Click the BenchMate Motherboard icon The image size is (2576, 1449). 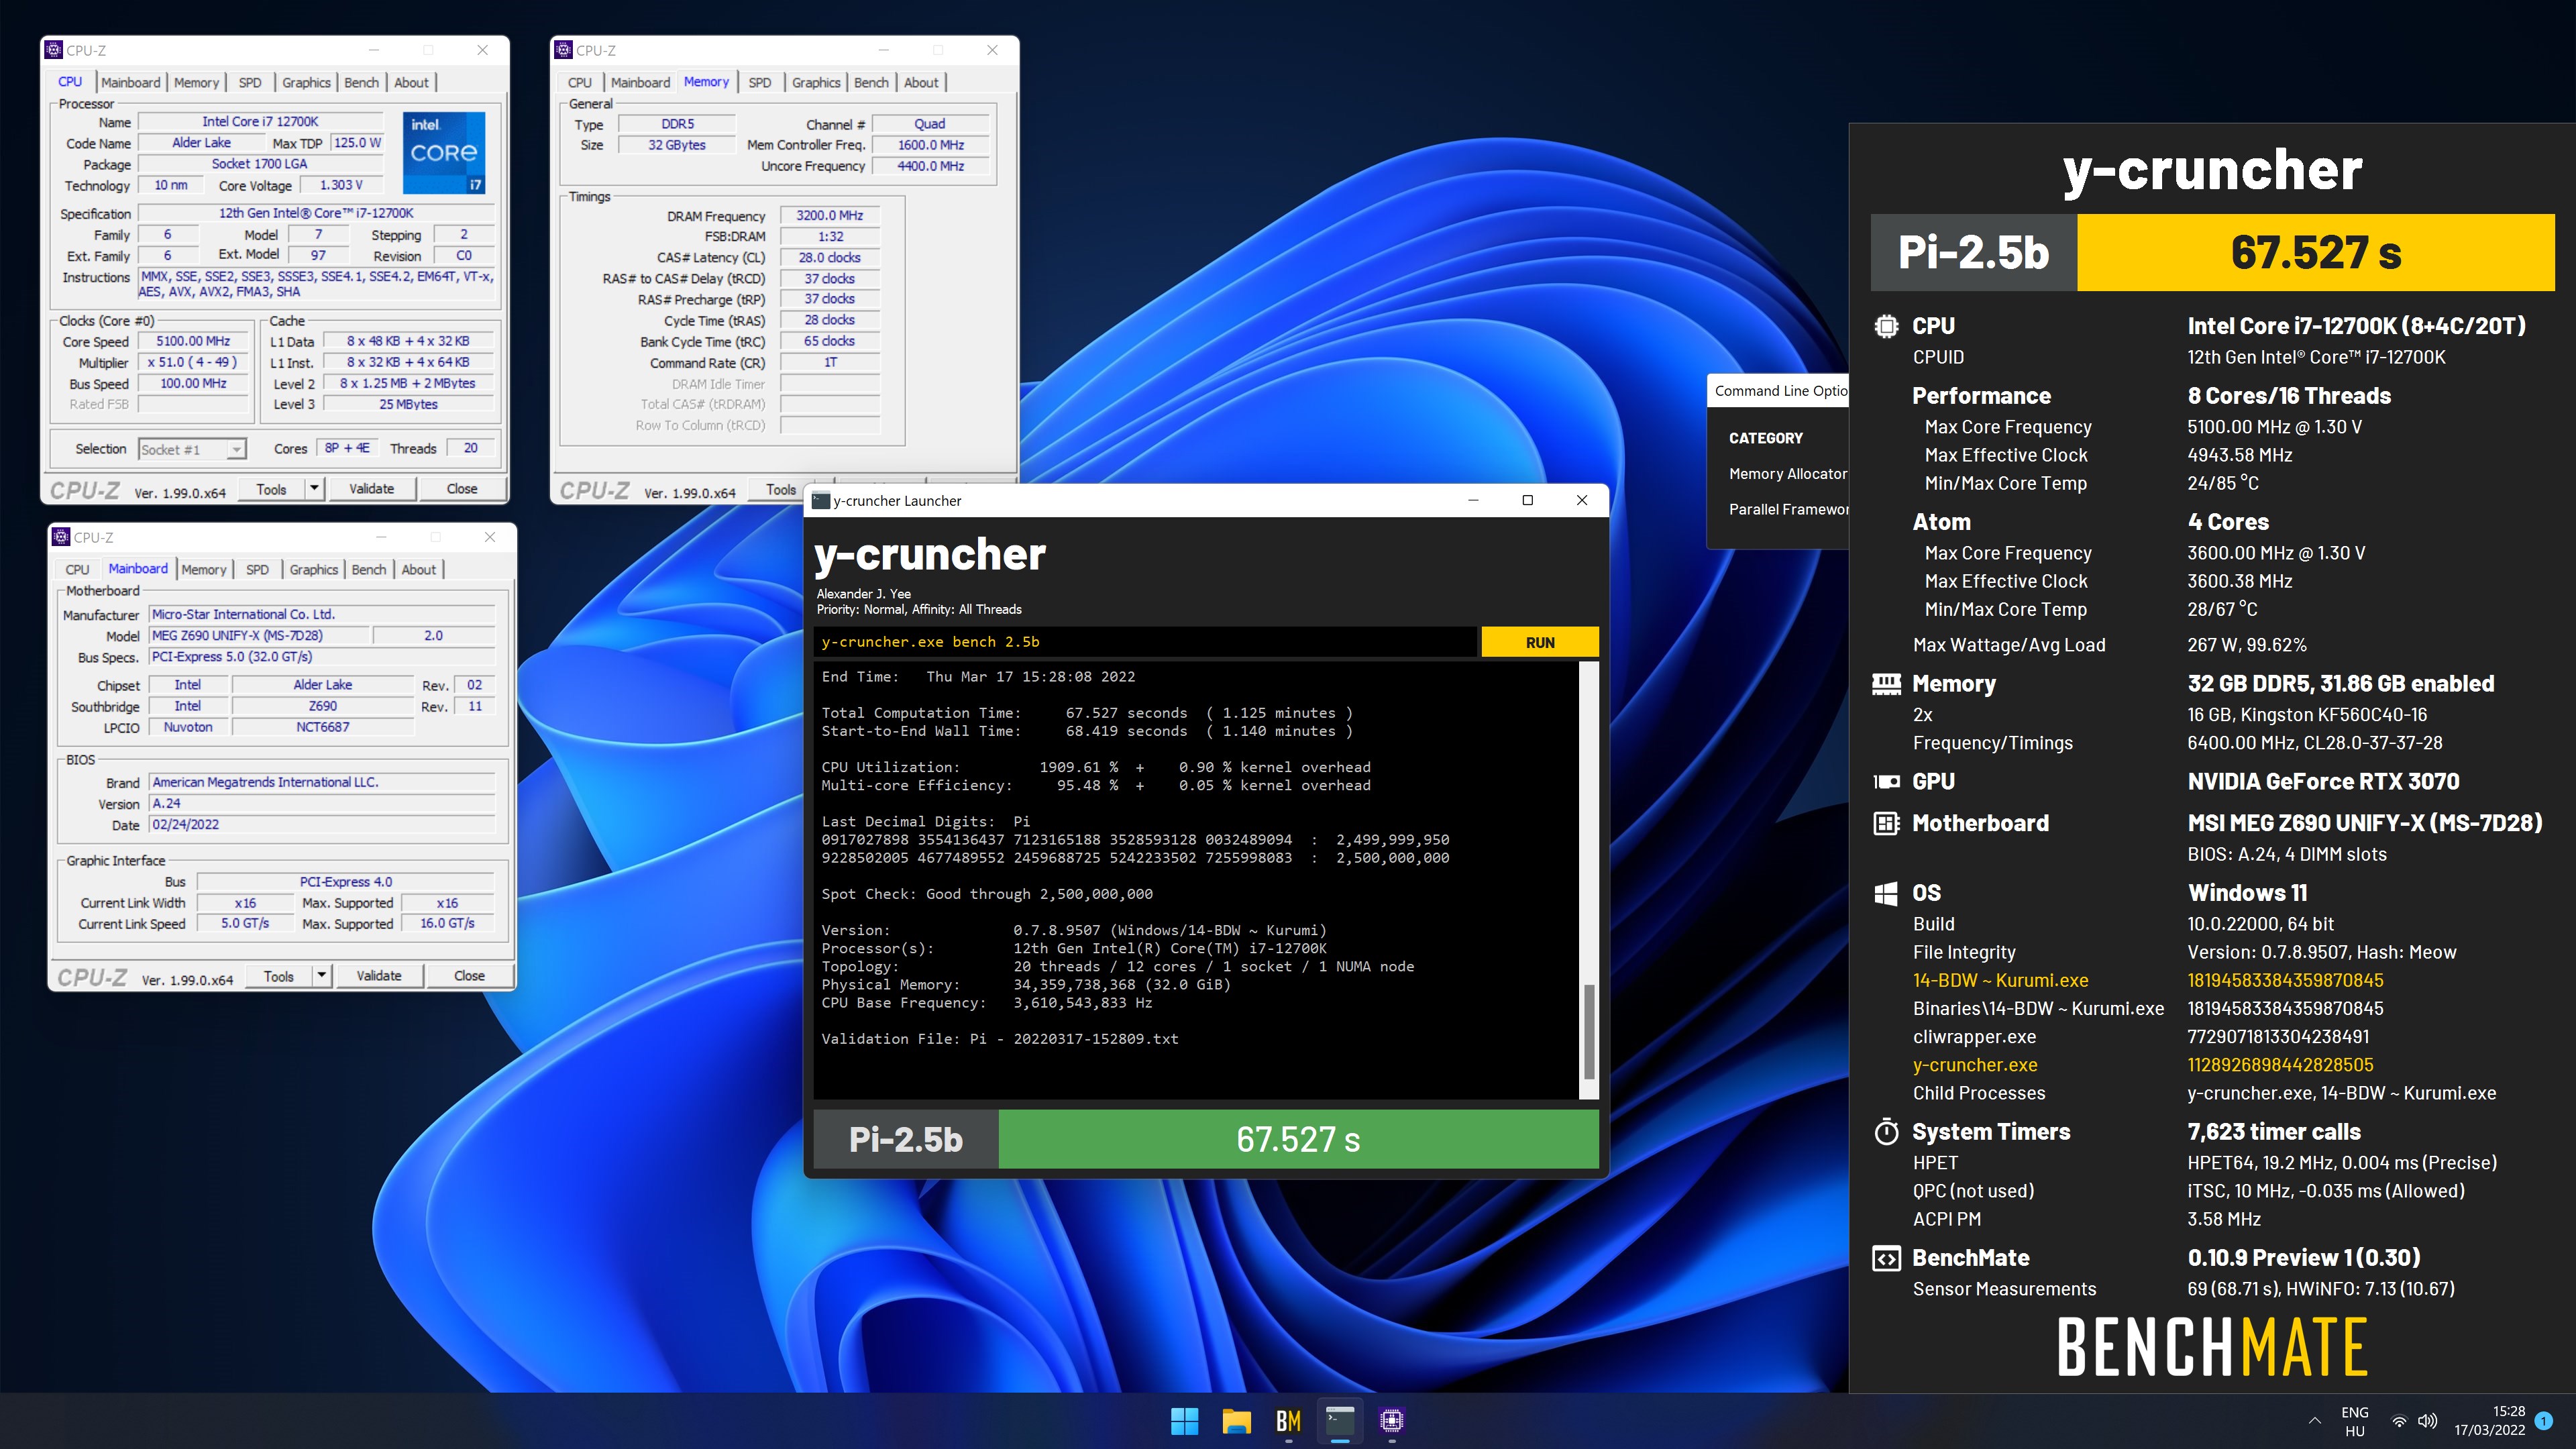tap(1886, 824)
